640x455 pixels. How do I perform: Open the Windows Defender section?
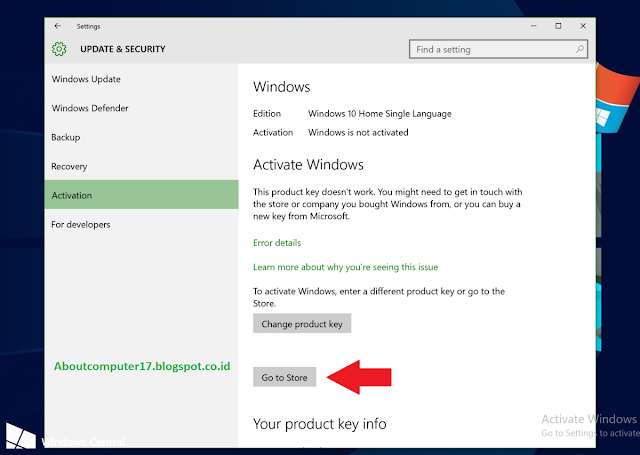pos(141,108)
